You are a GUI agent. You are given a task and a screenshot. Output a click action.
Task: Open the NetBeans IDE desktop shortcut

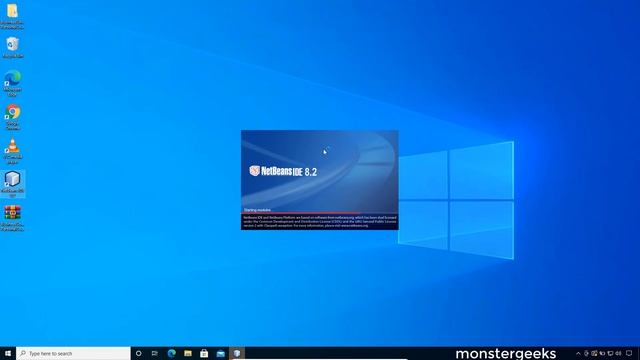point(12,184)
